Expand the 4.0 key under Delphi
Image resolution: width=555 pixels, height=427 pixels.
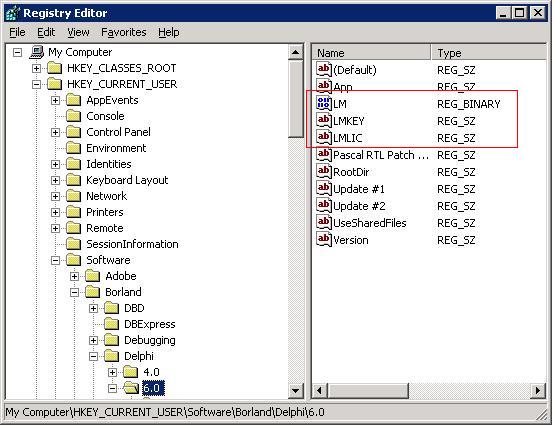tap(113, 372)
